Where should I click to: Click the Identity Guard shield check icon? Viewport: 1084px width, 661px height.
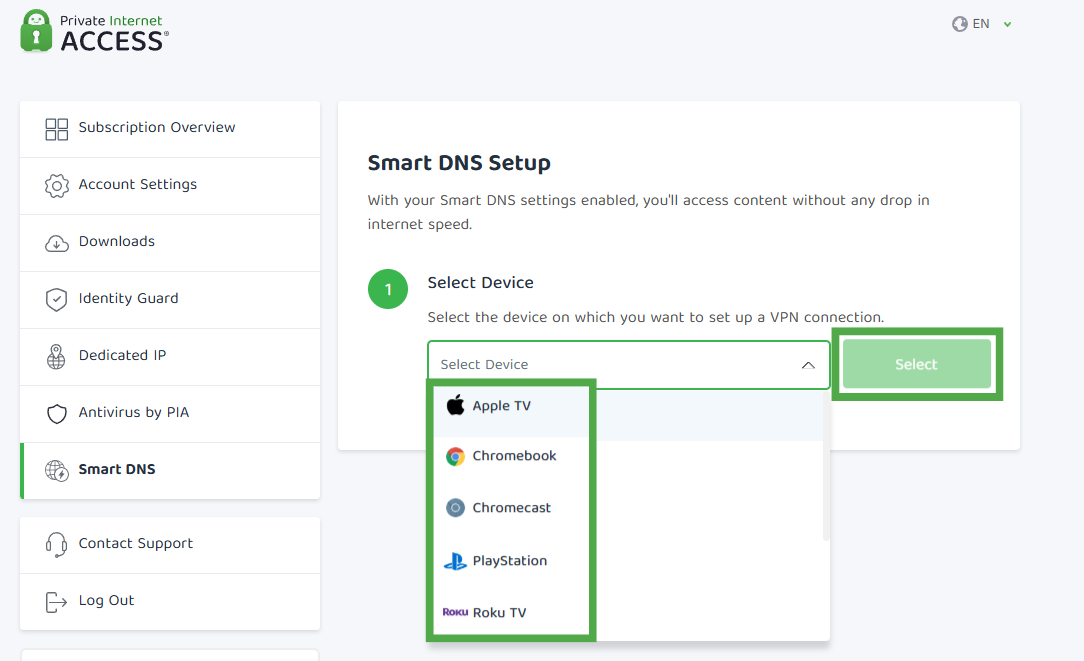pyautogui.click(x=57, y=299)
